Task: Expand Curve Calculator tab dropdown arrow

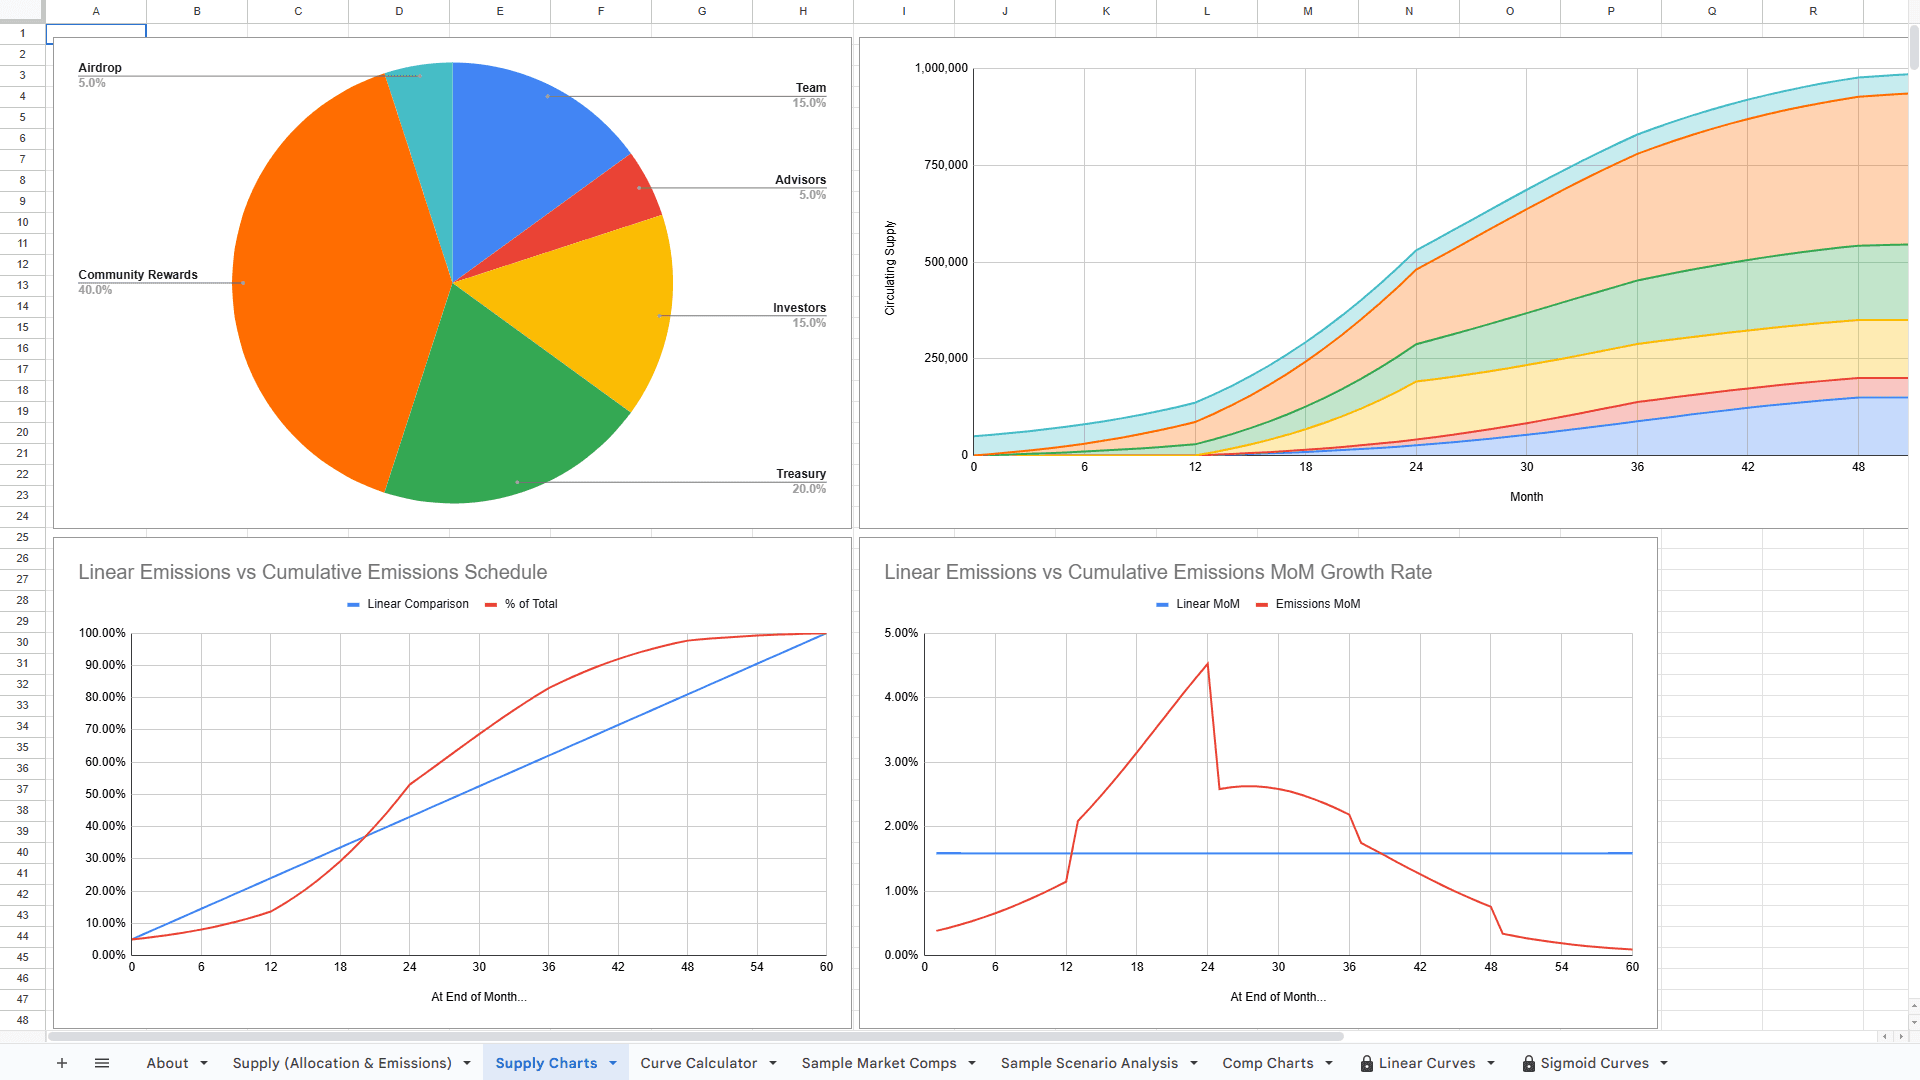Action: [x=773, y=1063]
